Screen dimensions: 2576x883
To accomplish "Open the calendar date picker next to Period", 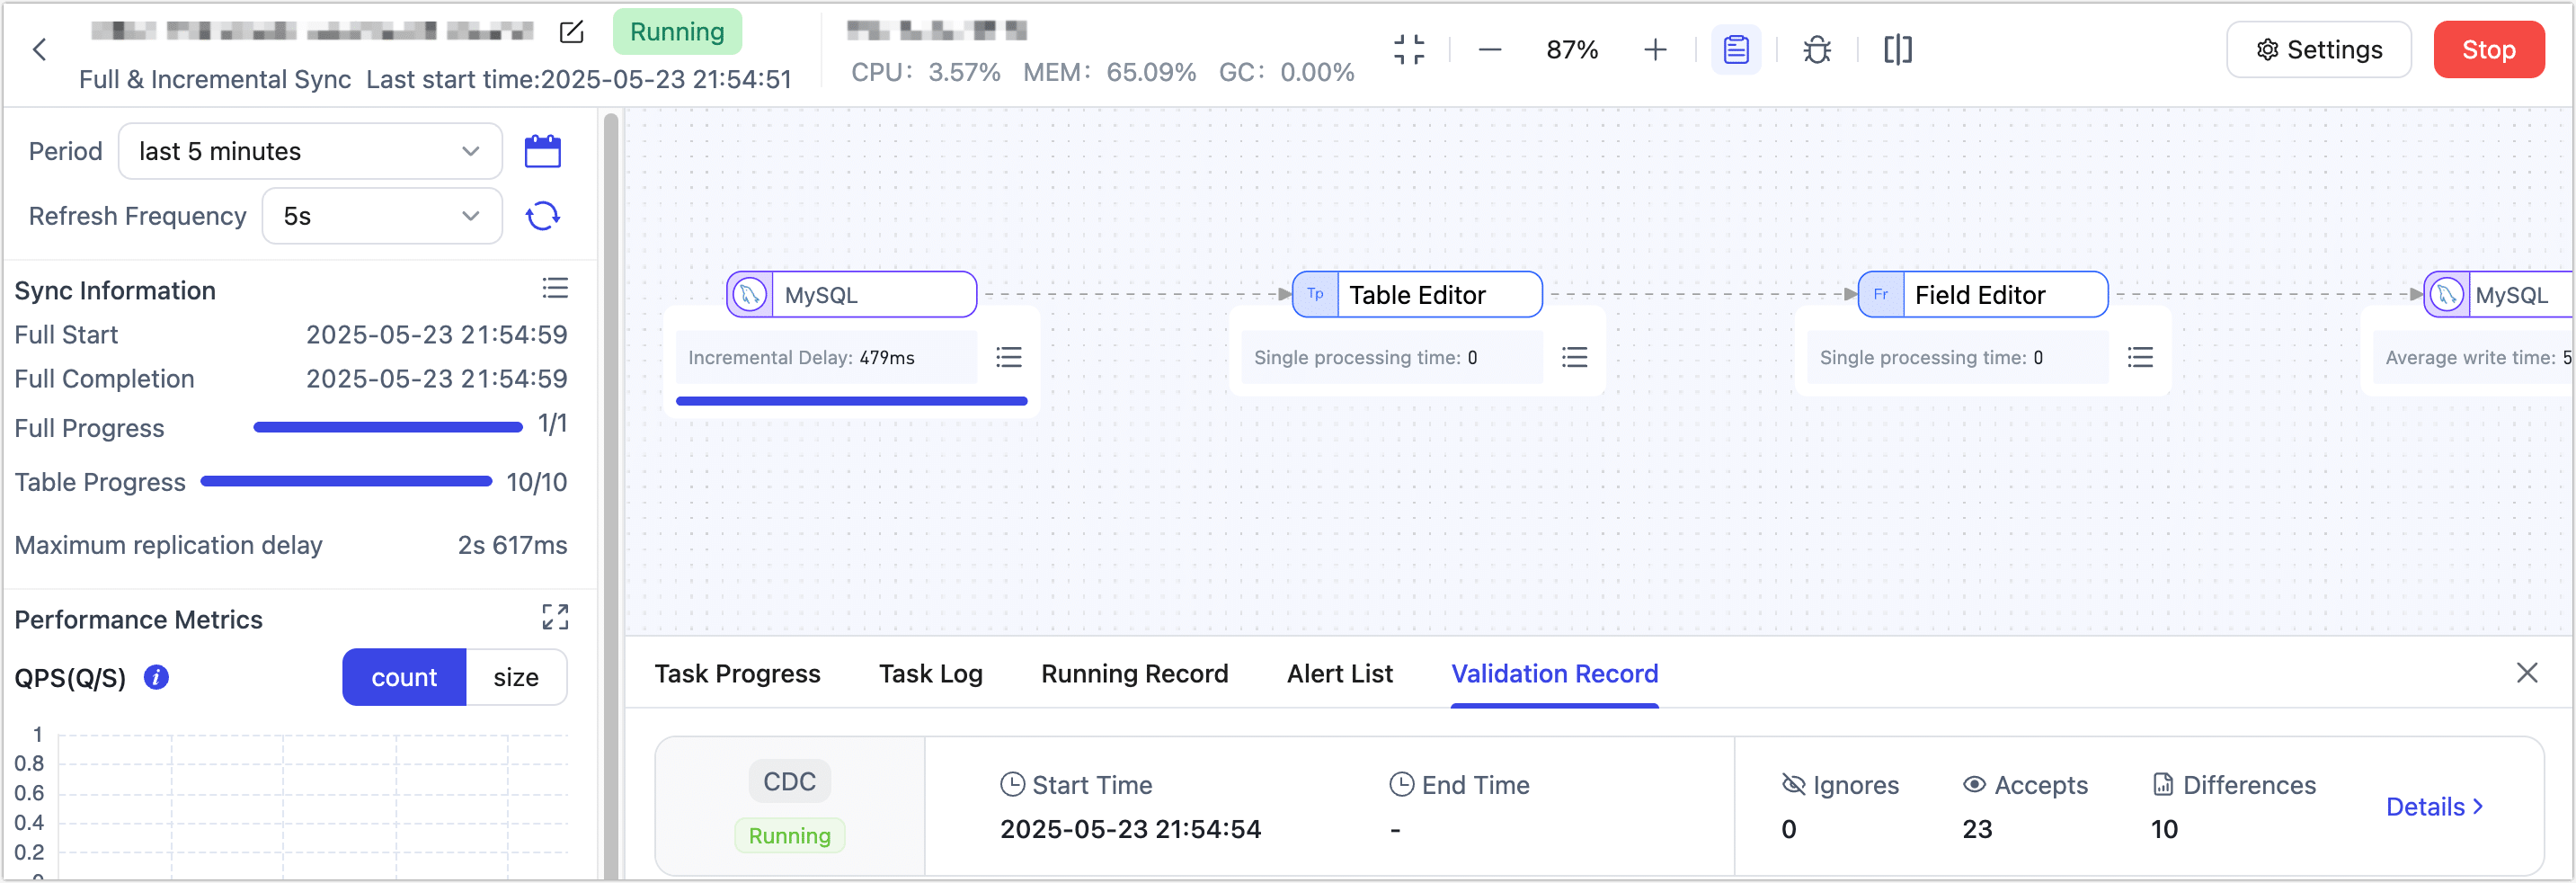I will [543, 151].
